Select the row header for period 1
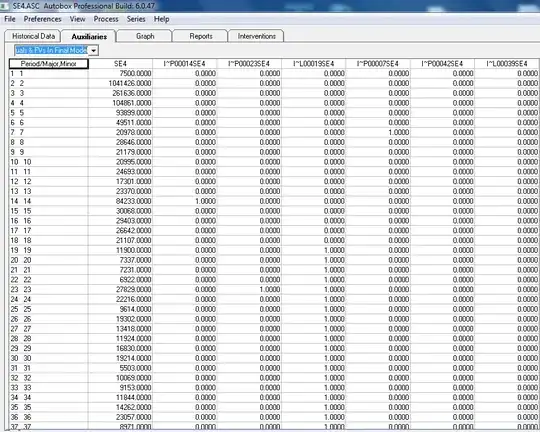The height and width of the screenshot is (432, 540). coord(49,73)
